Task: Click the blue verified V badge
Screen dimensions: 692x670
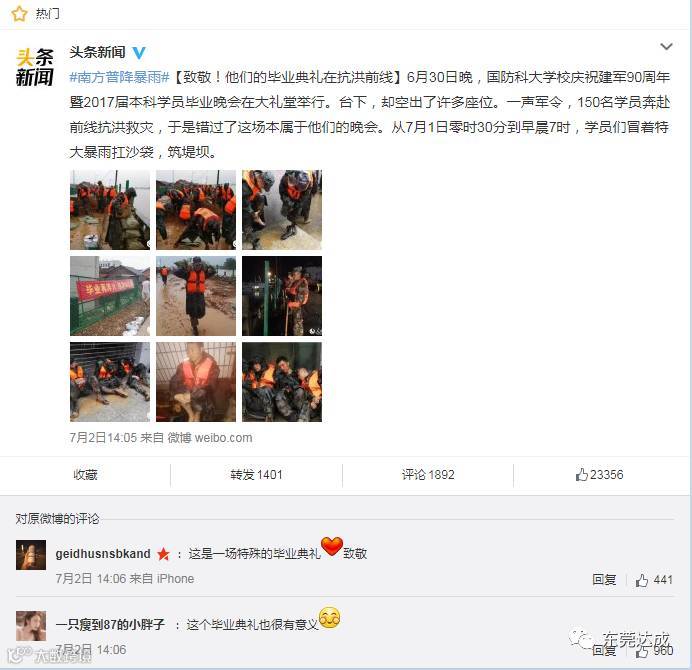Action: click(x=139, y=53)
